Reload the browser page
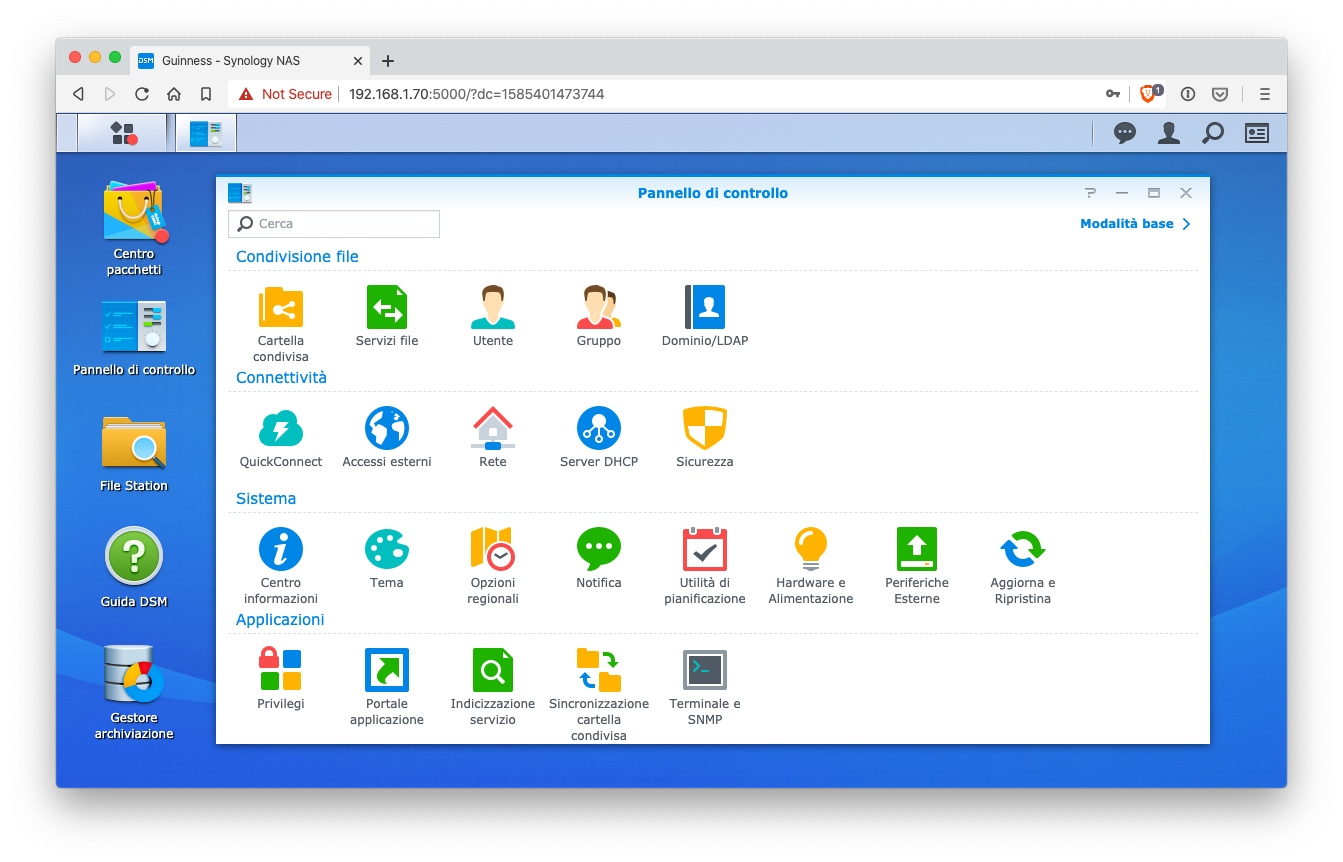1343x862 pixels. (x=142, y=94)
